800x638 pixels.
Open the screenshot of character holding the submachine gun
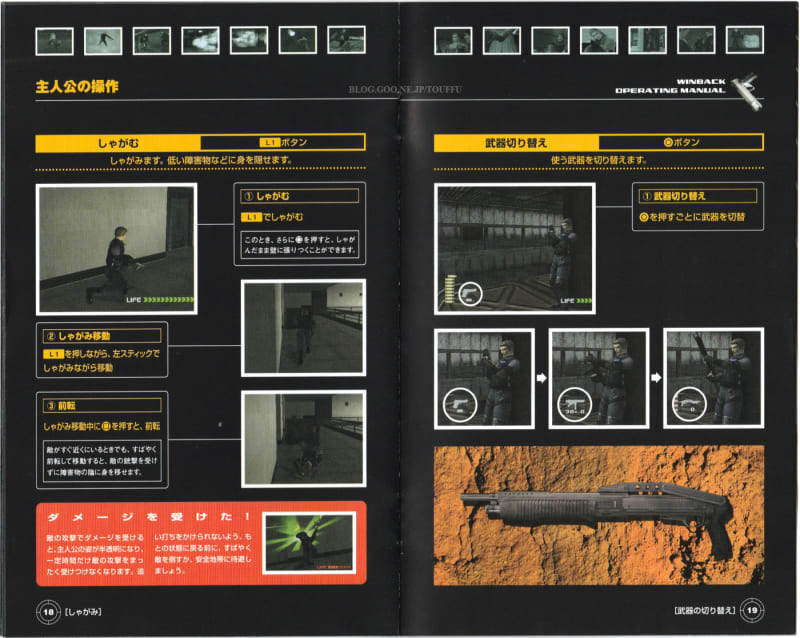pos(599,378)
